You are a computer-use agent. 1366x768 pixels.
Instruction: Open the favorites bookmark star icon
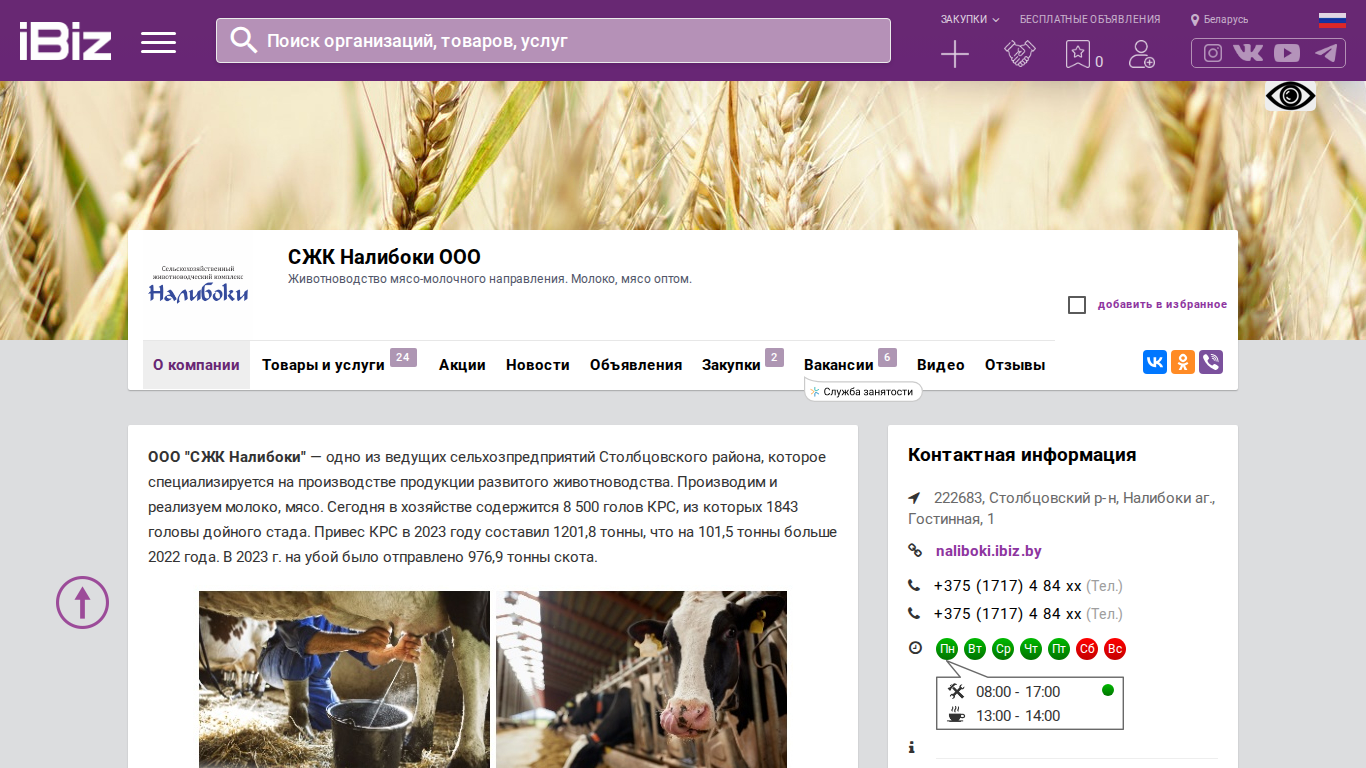(x=1077, y=54)
